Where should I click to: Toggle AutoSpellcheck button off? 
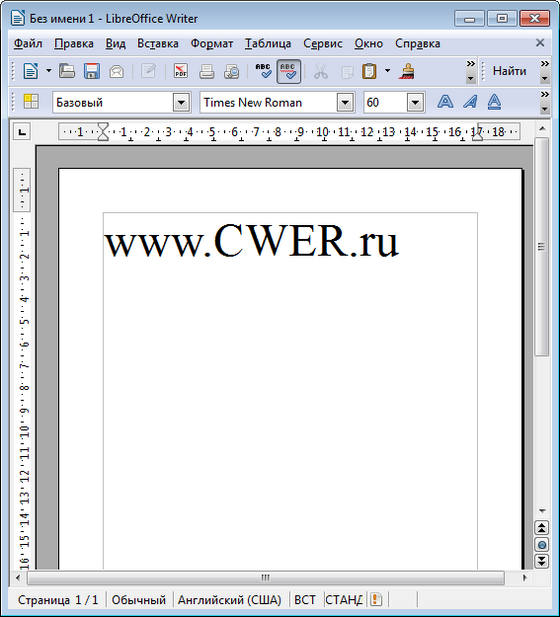(289, 71)
